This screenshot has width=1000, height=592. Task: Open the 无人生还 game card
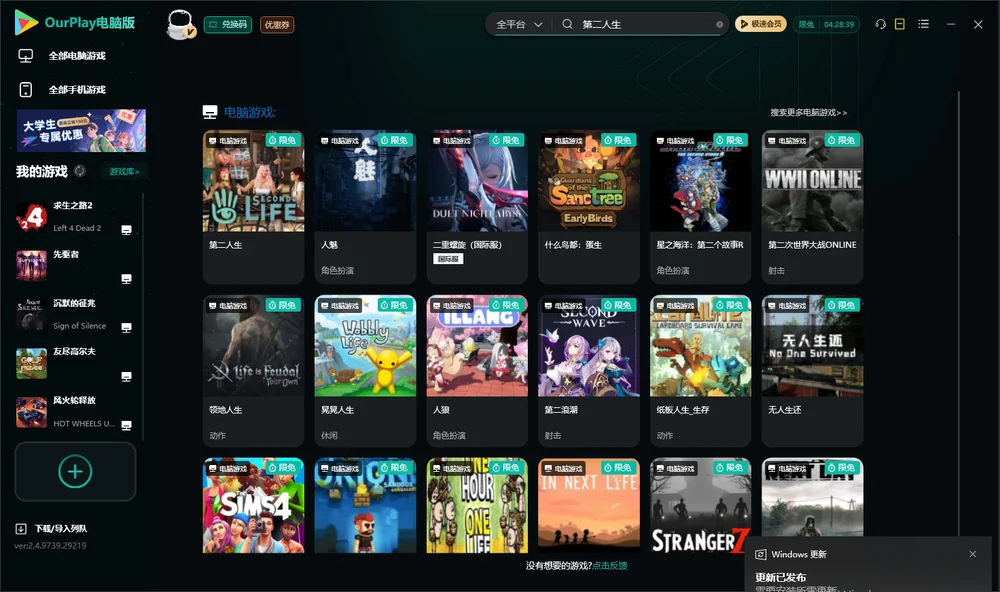click(x=812, y=371)
